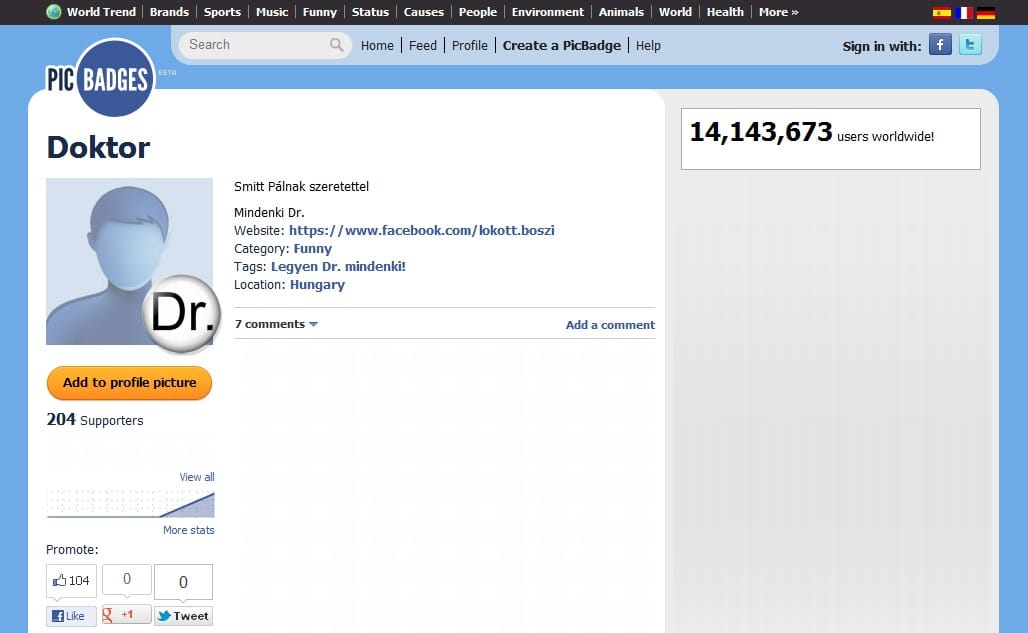Click the Funny category link in details
1028x633 pixels.
pos(313,248)
